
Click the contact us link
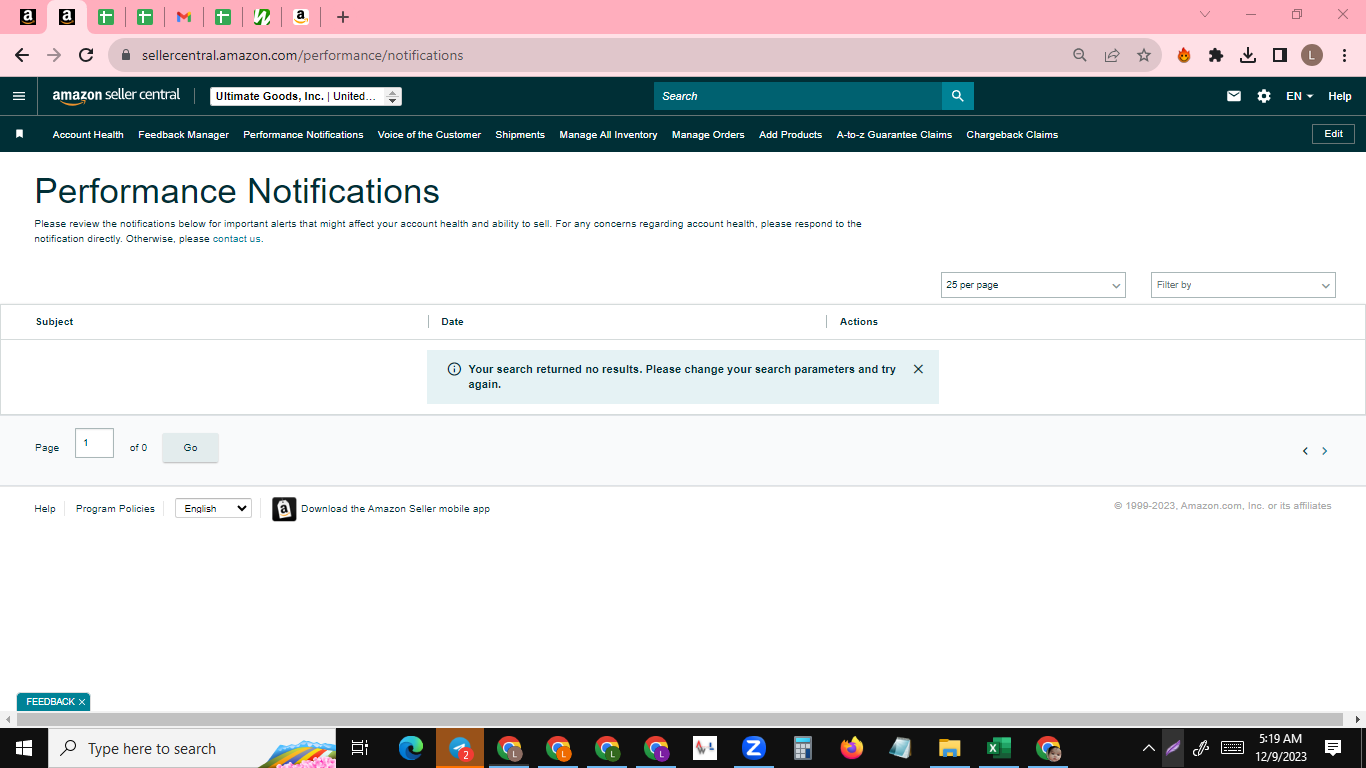point(237,239)
